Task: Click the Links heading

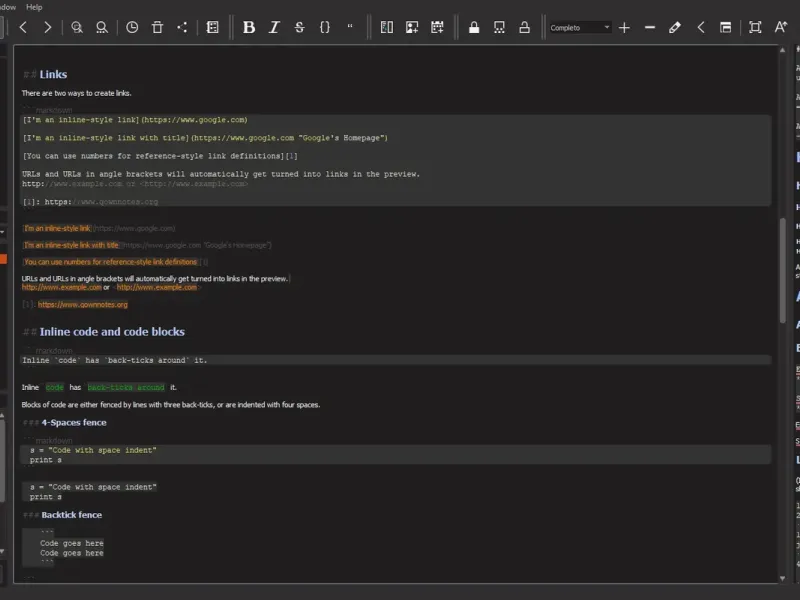Action: point(53,74)
